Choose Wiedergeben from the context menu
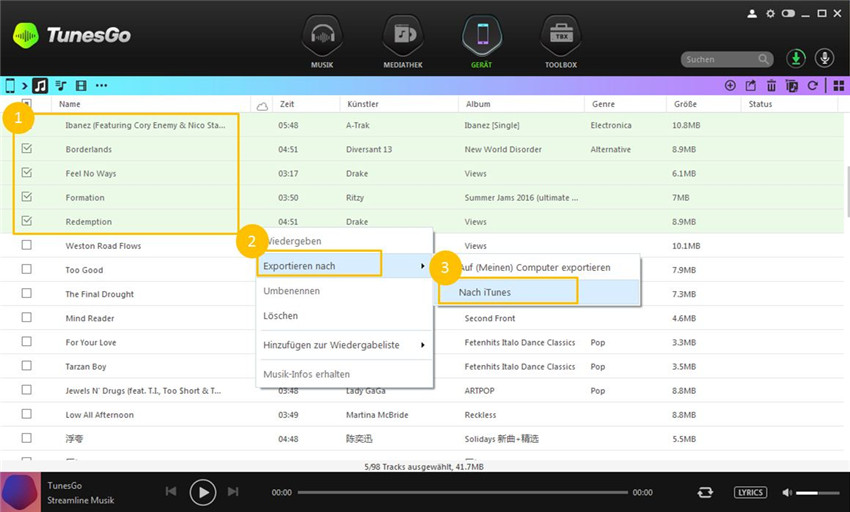This screenshot has height=512, width=850. pyautogui.click(x=345, y=241)
